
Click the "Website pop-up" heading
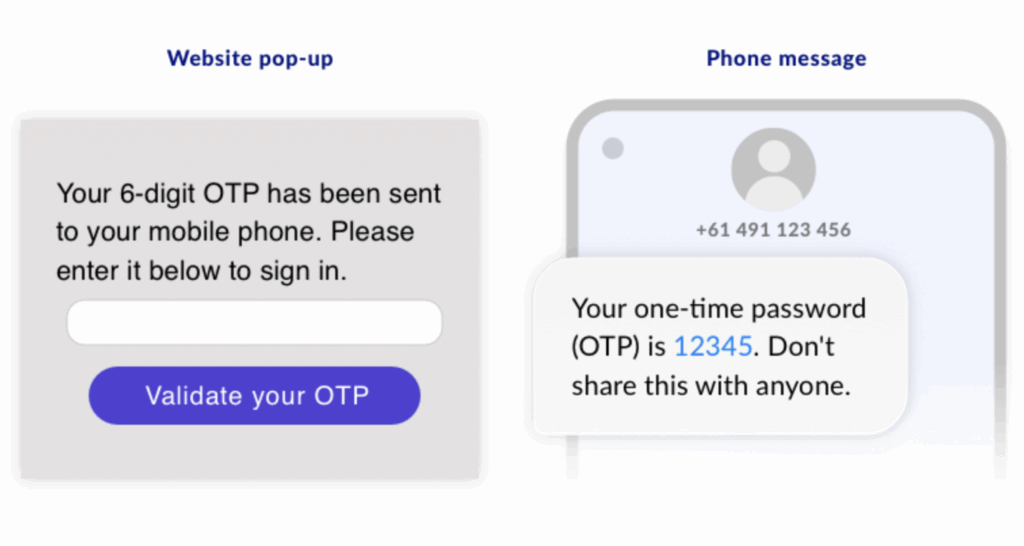(x=250, y=58)
